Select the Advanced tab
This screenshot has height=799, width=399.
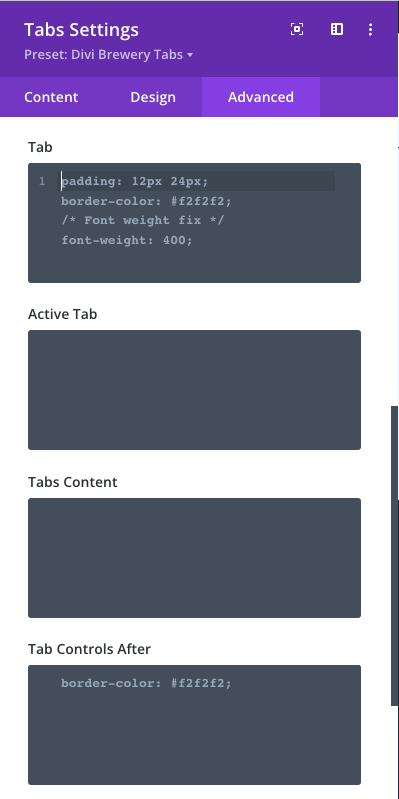point(261,97)
